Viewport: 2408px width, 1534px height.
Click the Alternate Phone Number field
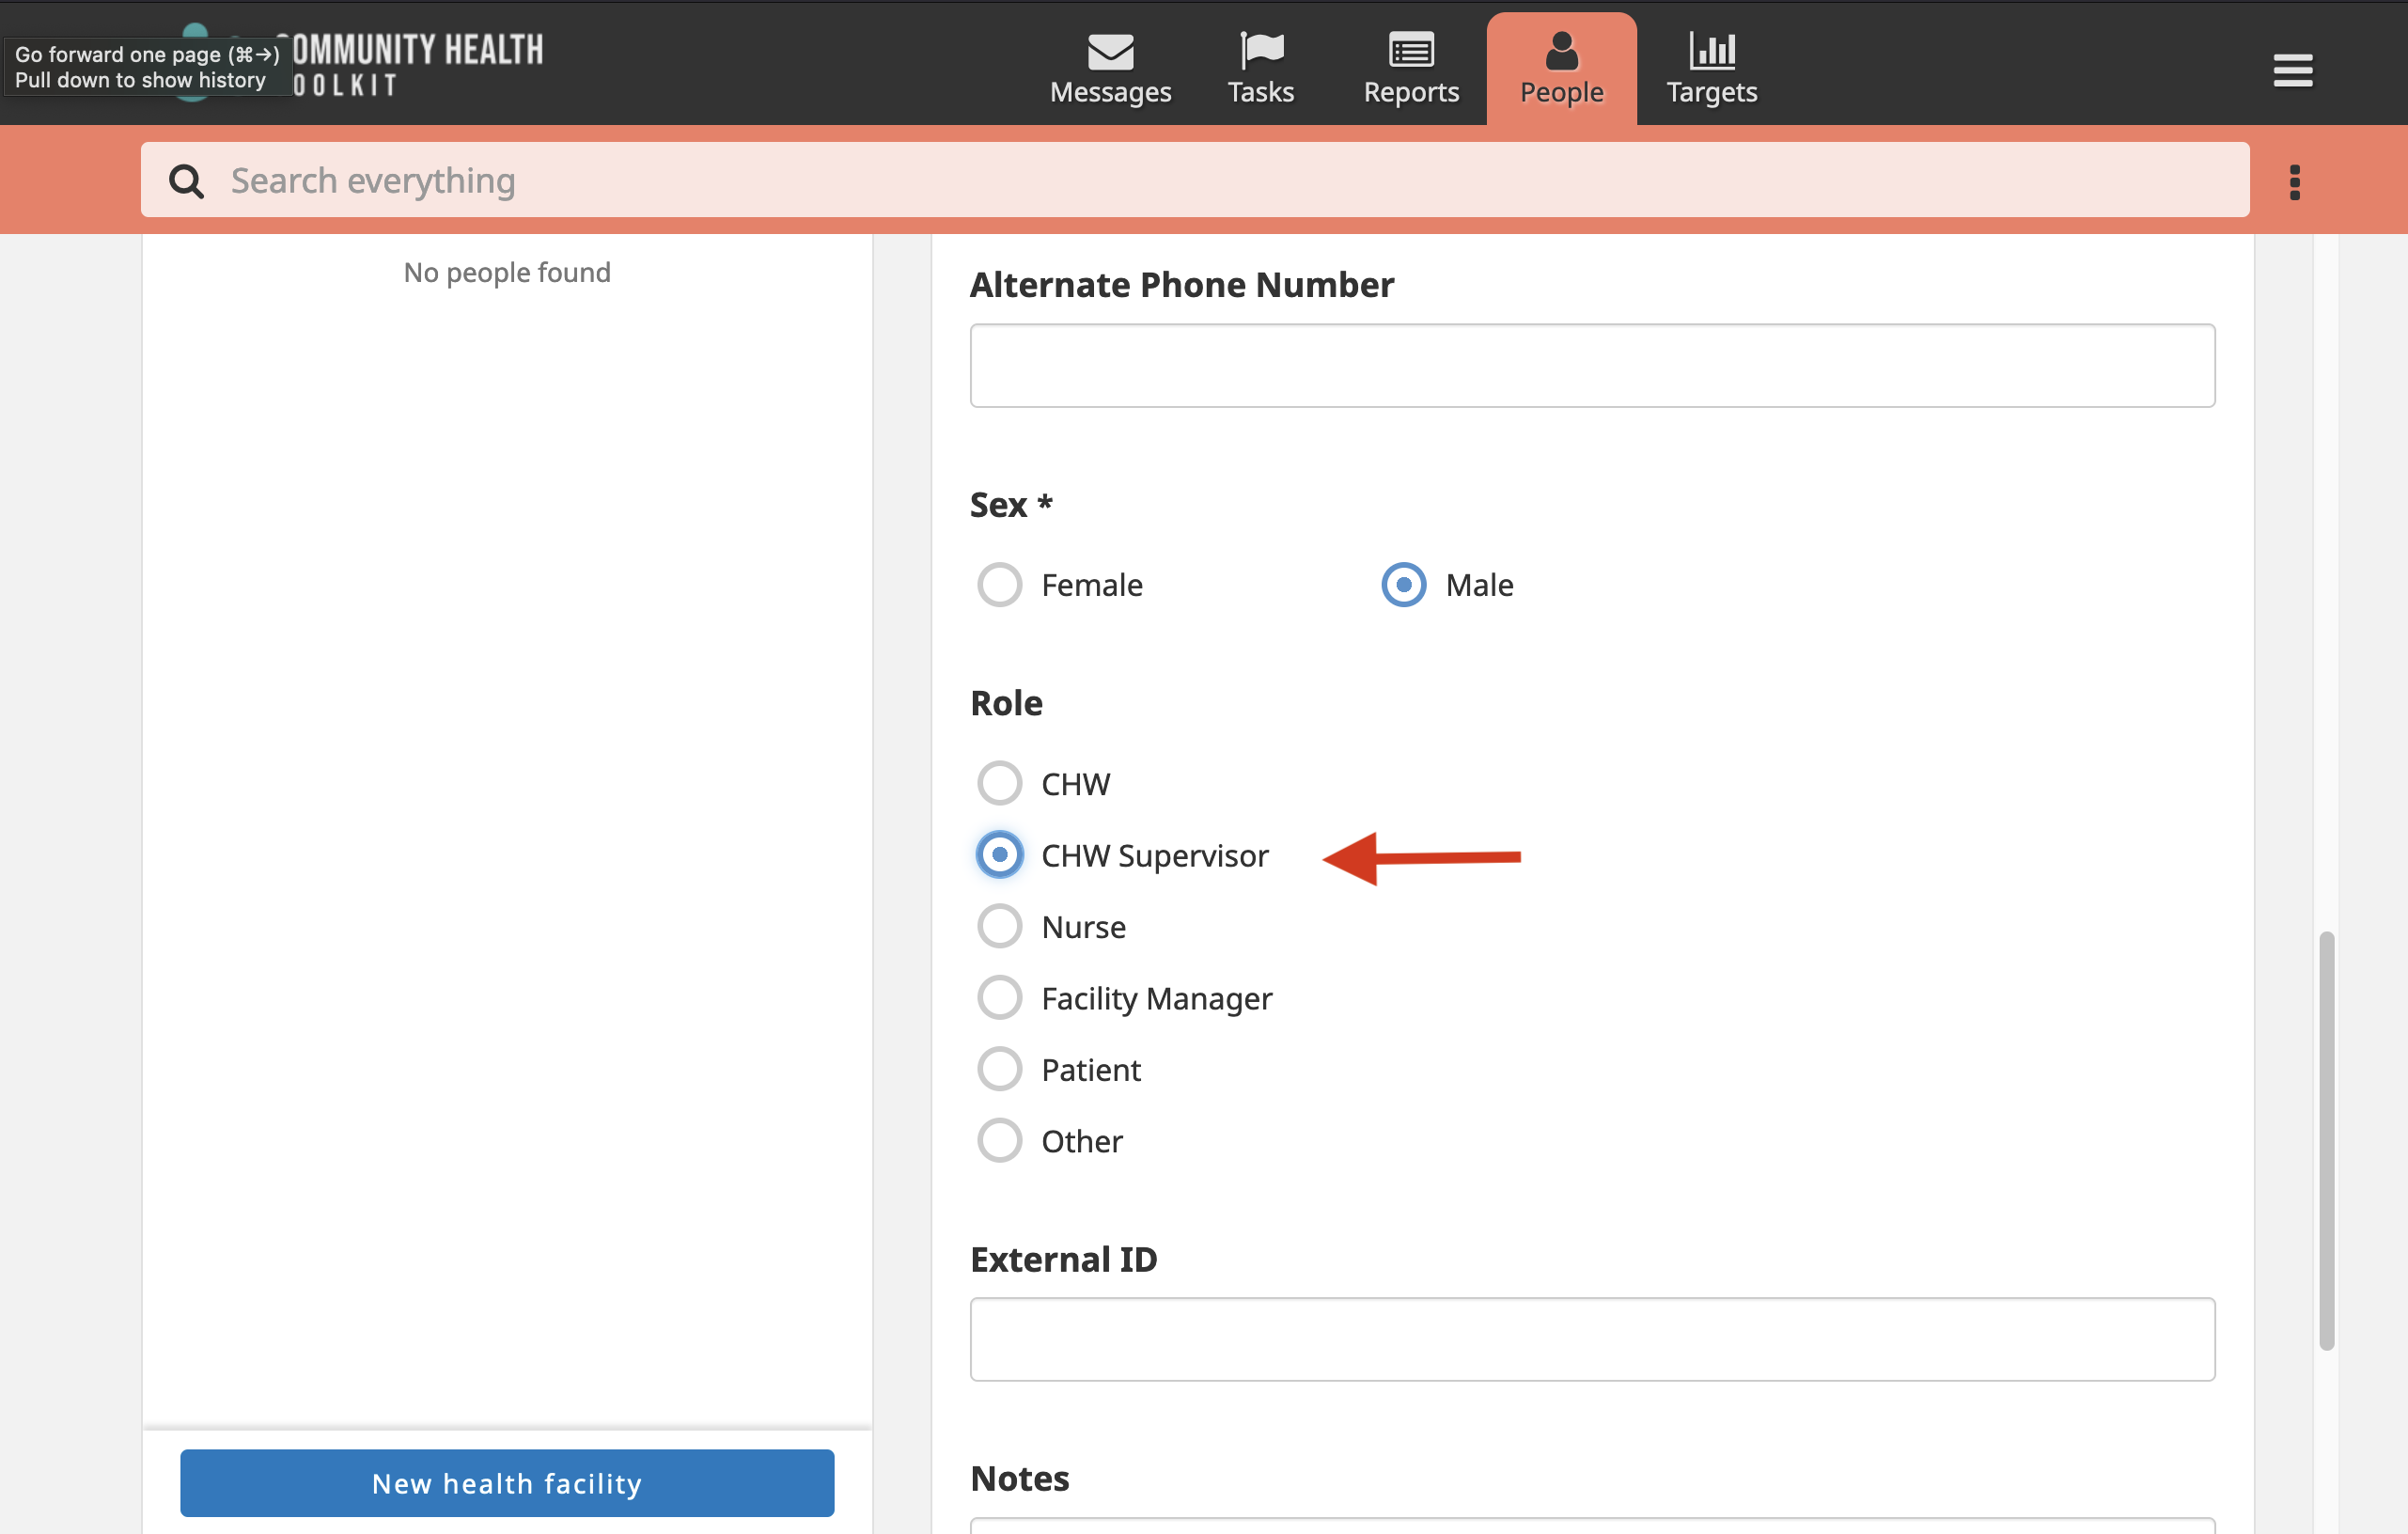[1592, 365]
